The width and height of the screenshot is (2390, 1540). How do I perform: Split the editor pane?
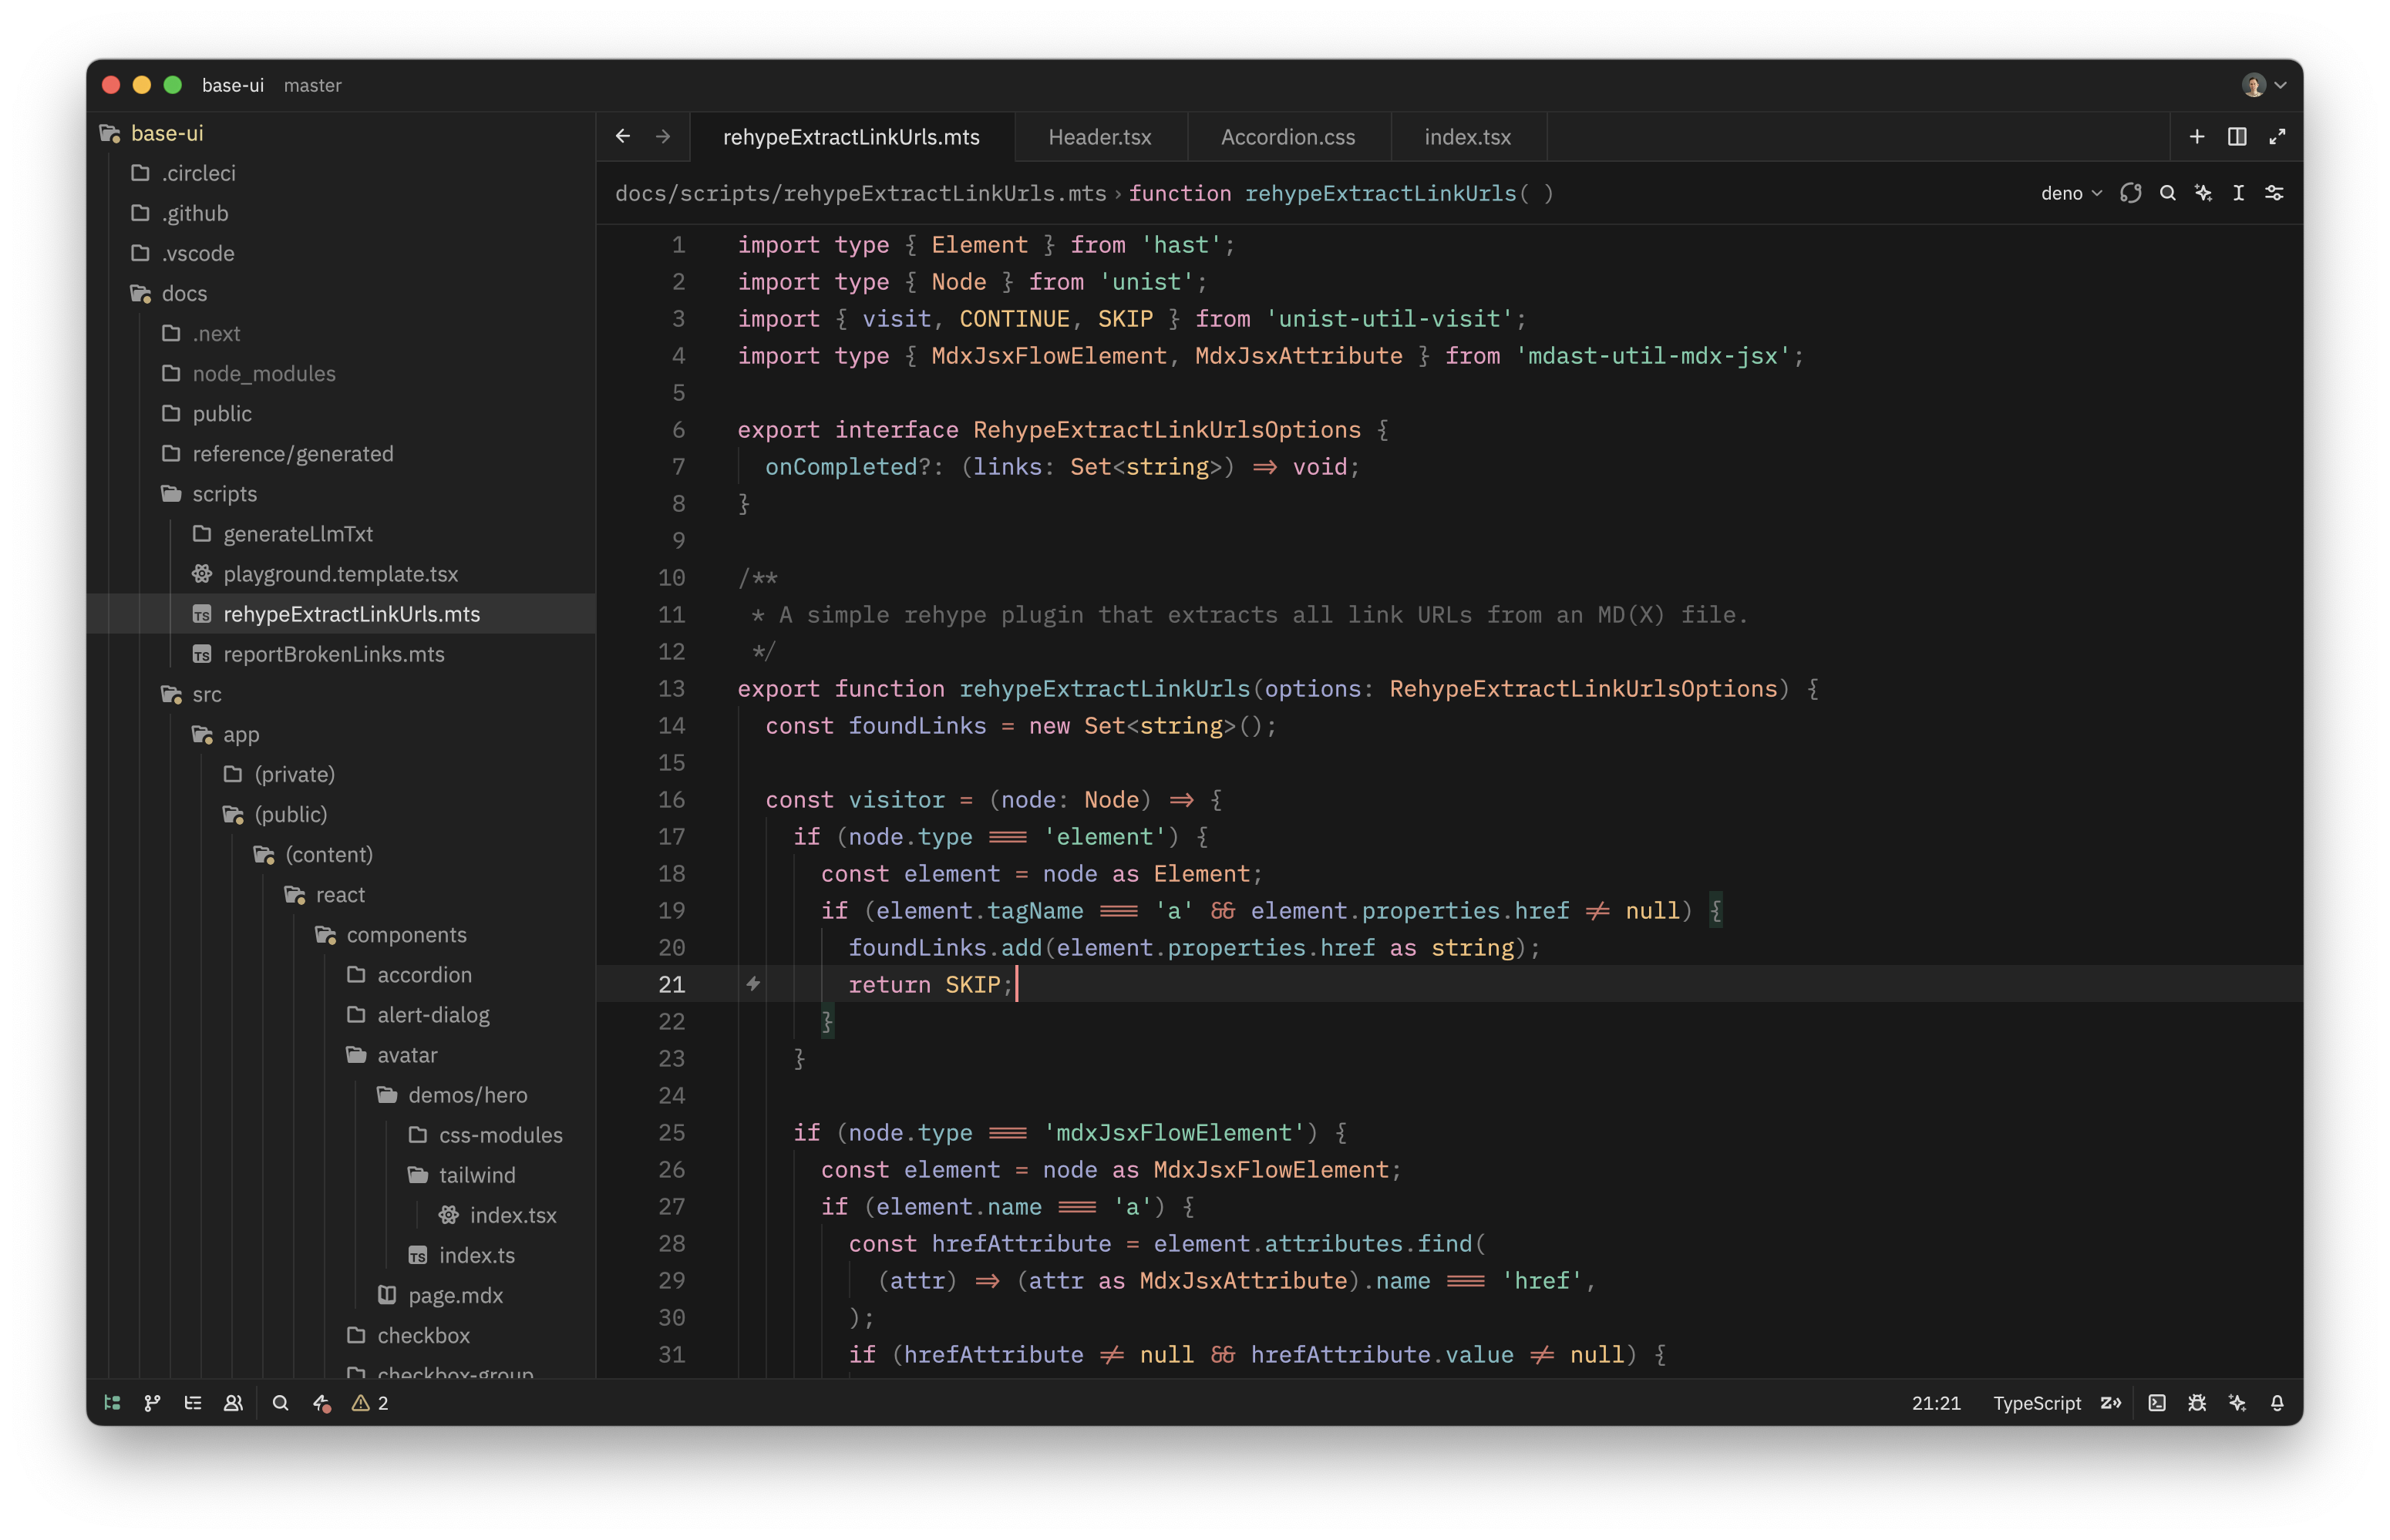[x=2237, y=137]
